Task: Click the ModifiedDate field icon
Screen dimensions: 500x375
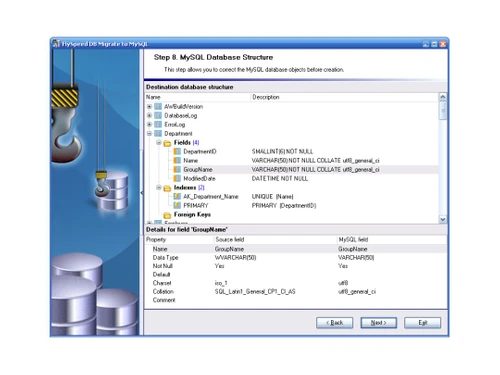Action: [x=177, y=179]
